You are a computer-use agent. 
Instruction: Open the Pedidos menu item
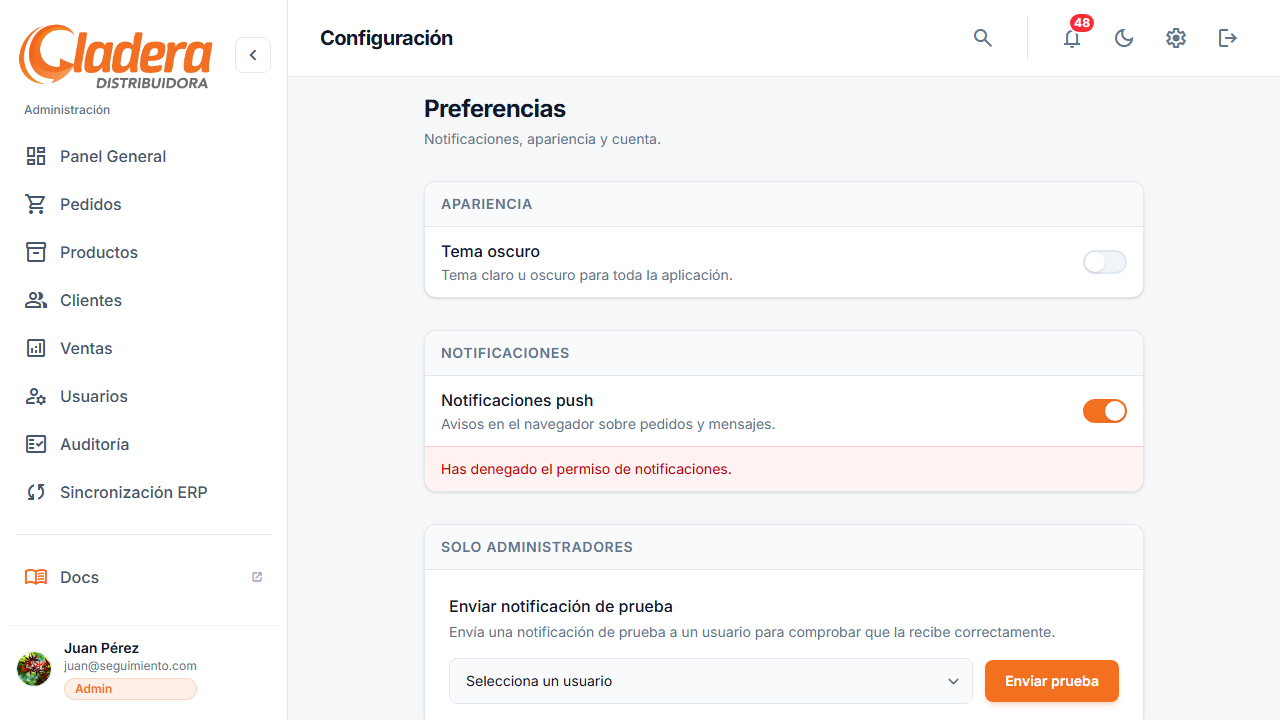tap(91, 204)
